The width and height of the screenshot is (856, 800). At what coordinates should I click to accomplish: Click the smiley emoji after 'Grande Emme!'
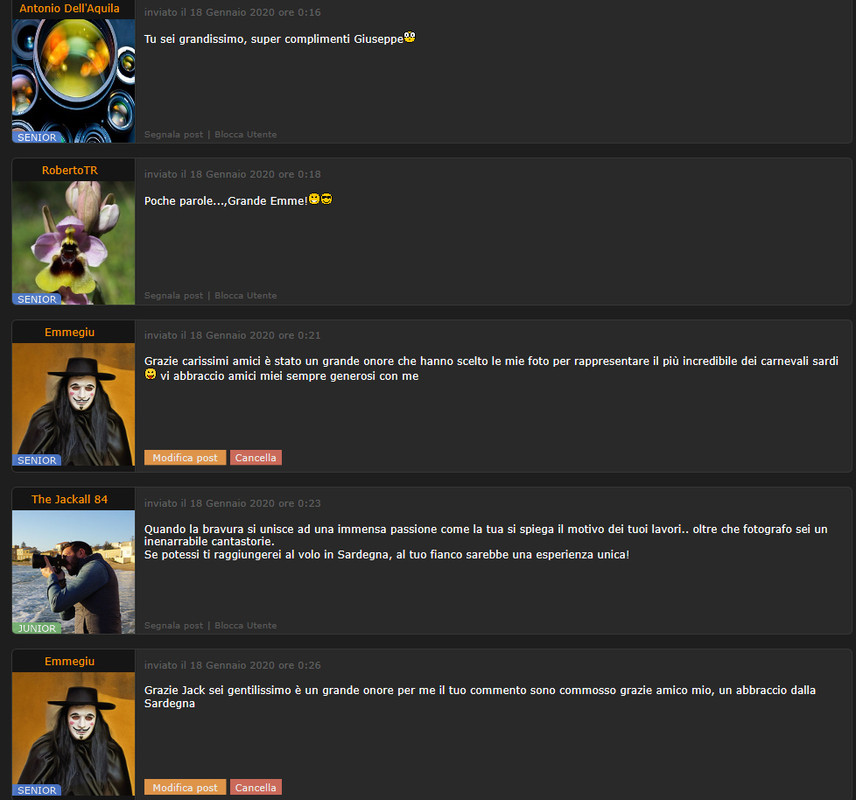click(x=314, y=199)
